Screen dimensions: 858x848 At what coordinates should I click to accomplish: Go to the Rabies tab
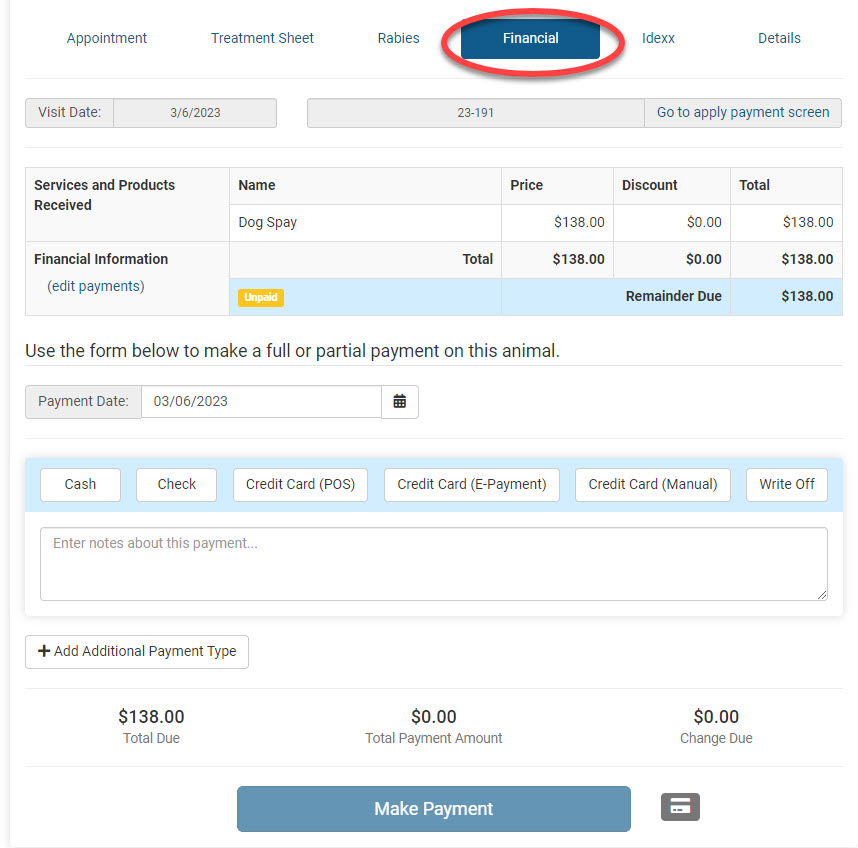(398, 38)
